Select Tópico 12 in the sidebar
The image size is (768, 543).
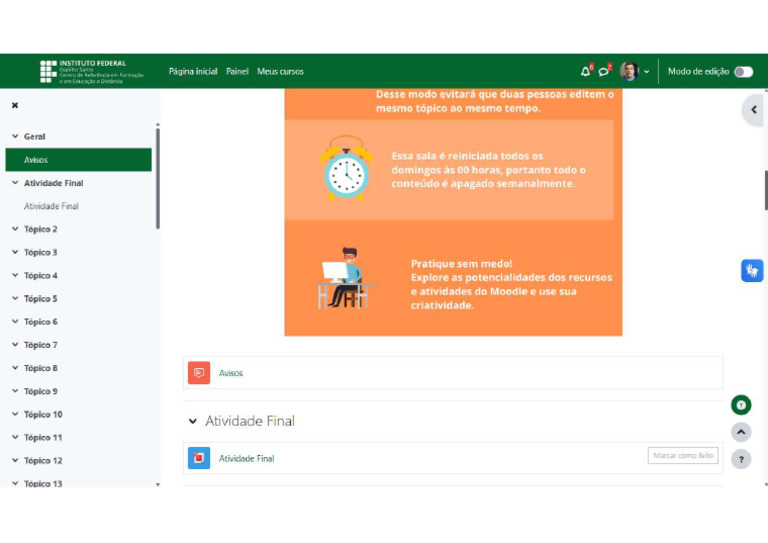coord(43,461)
